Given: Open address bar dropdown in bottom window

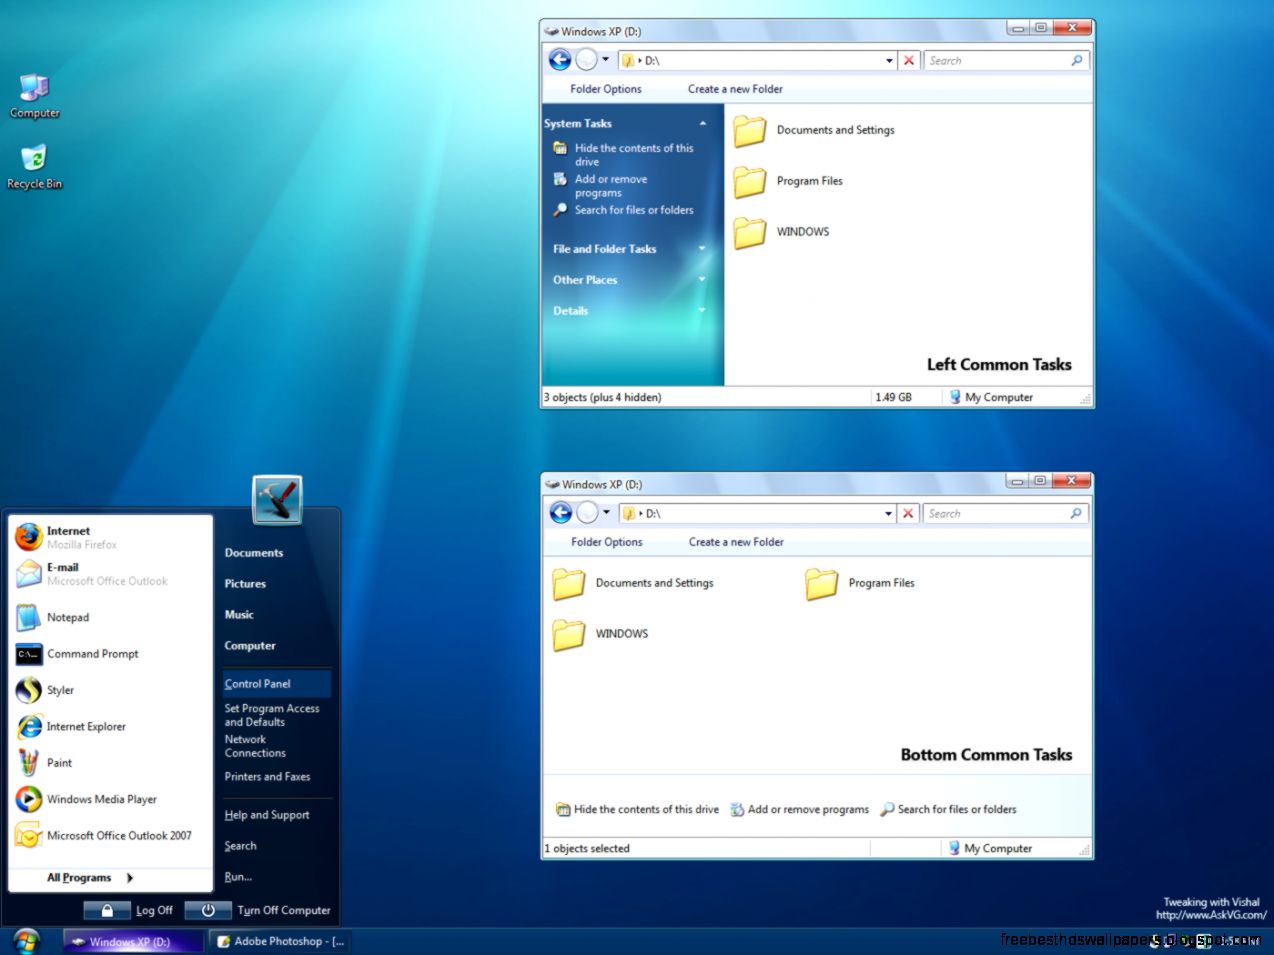Looking at the screenshot, I should [x=889, y=514].
